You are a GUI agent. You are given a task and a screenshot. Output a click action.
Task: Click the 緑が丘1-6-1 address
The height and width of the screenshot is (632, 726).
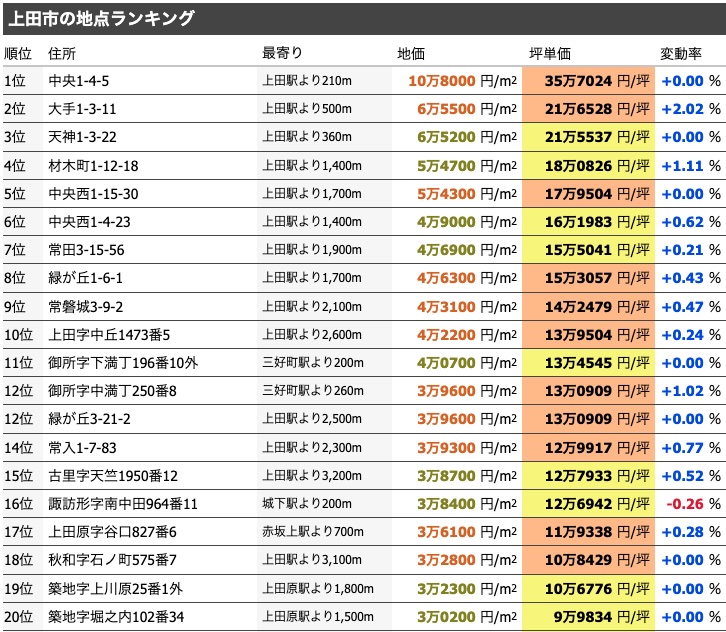click(x=85, y=278)
